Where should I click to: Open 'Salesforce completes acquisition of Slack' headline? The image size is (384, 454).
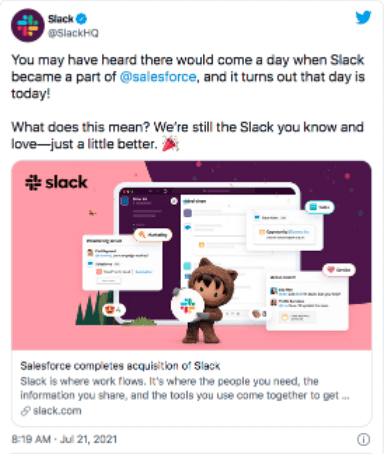tap(120, 366)
